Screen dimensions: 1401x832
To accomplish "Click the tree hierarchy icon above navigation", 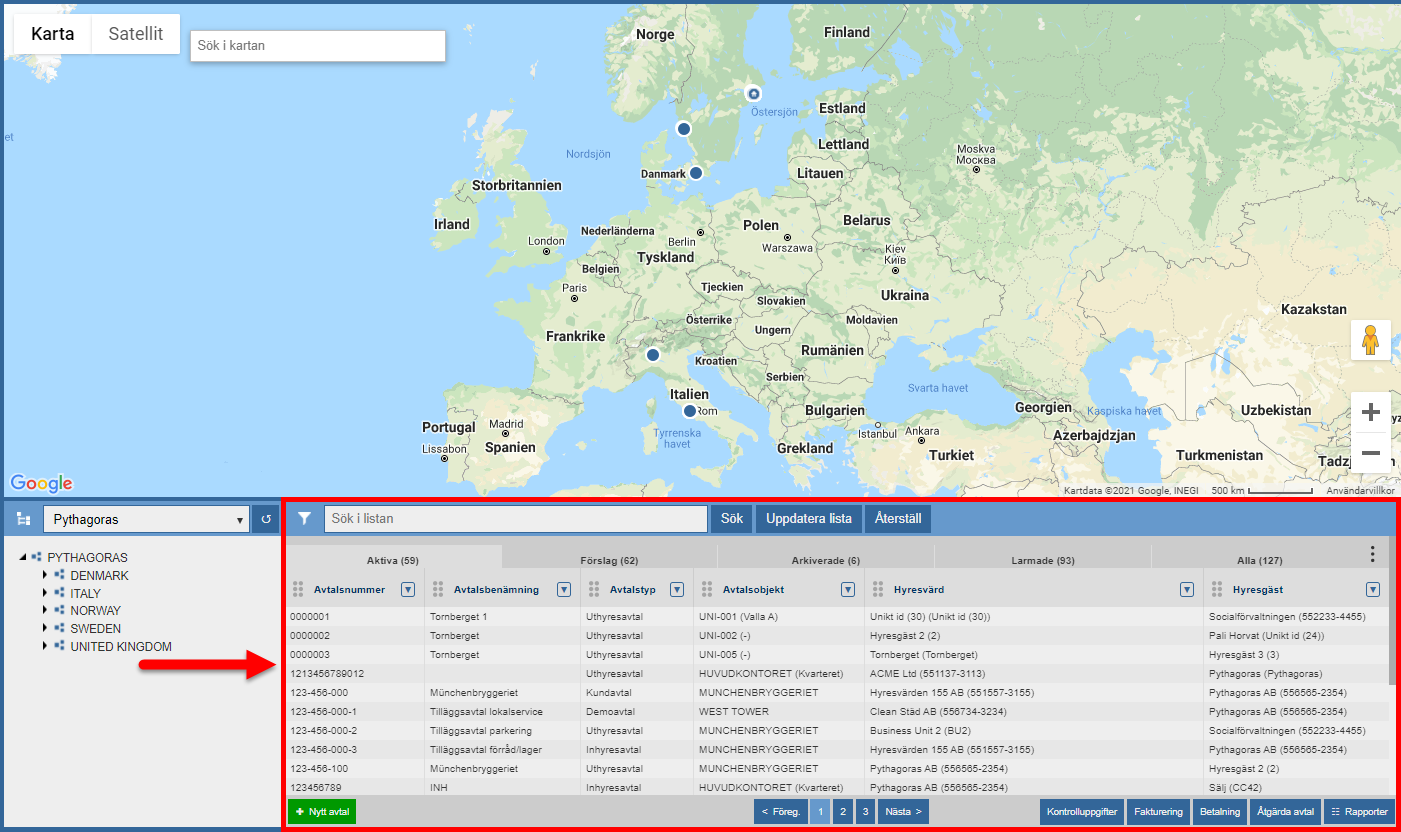I will pos(23,519).
